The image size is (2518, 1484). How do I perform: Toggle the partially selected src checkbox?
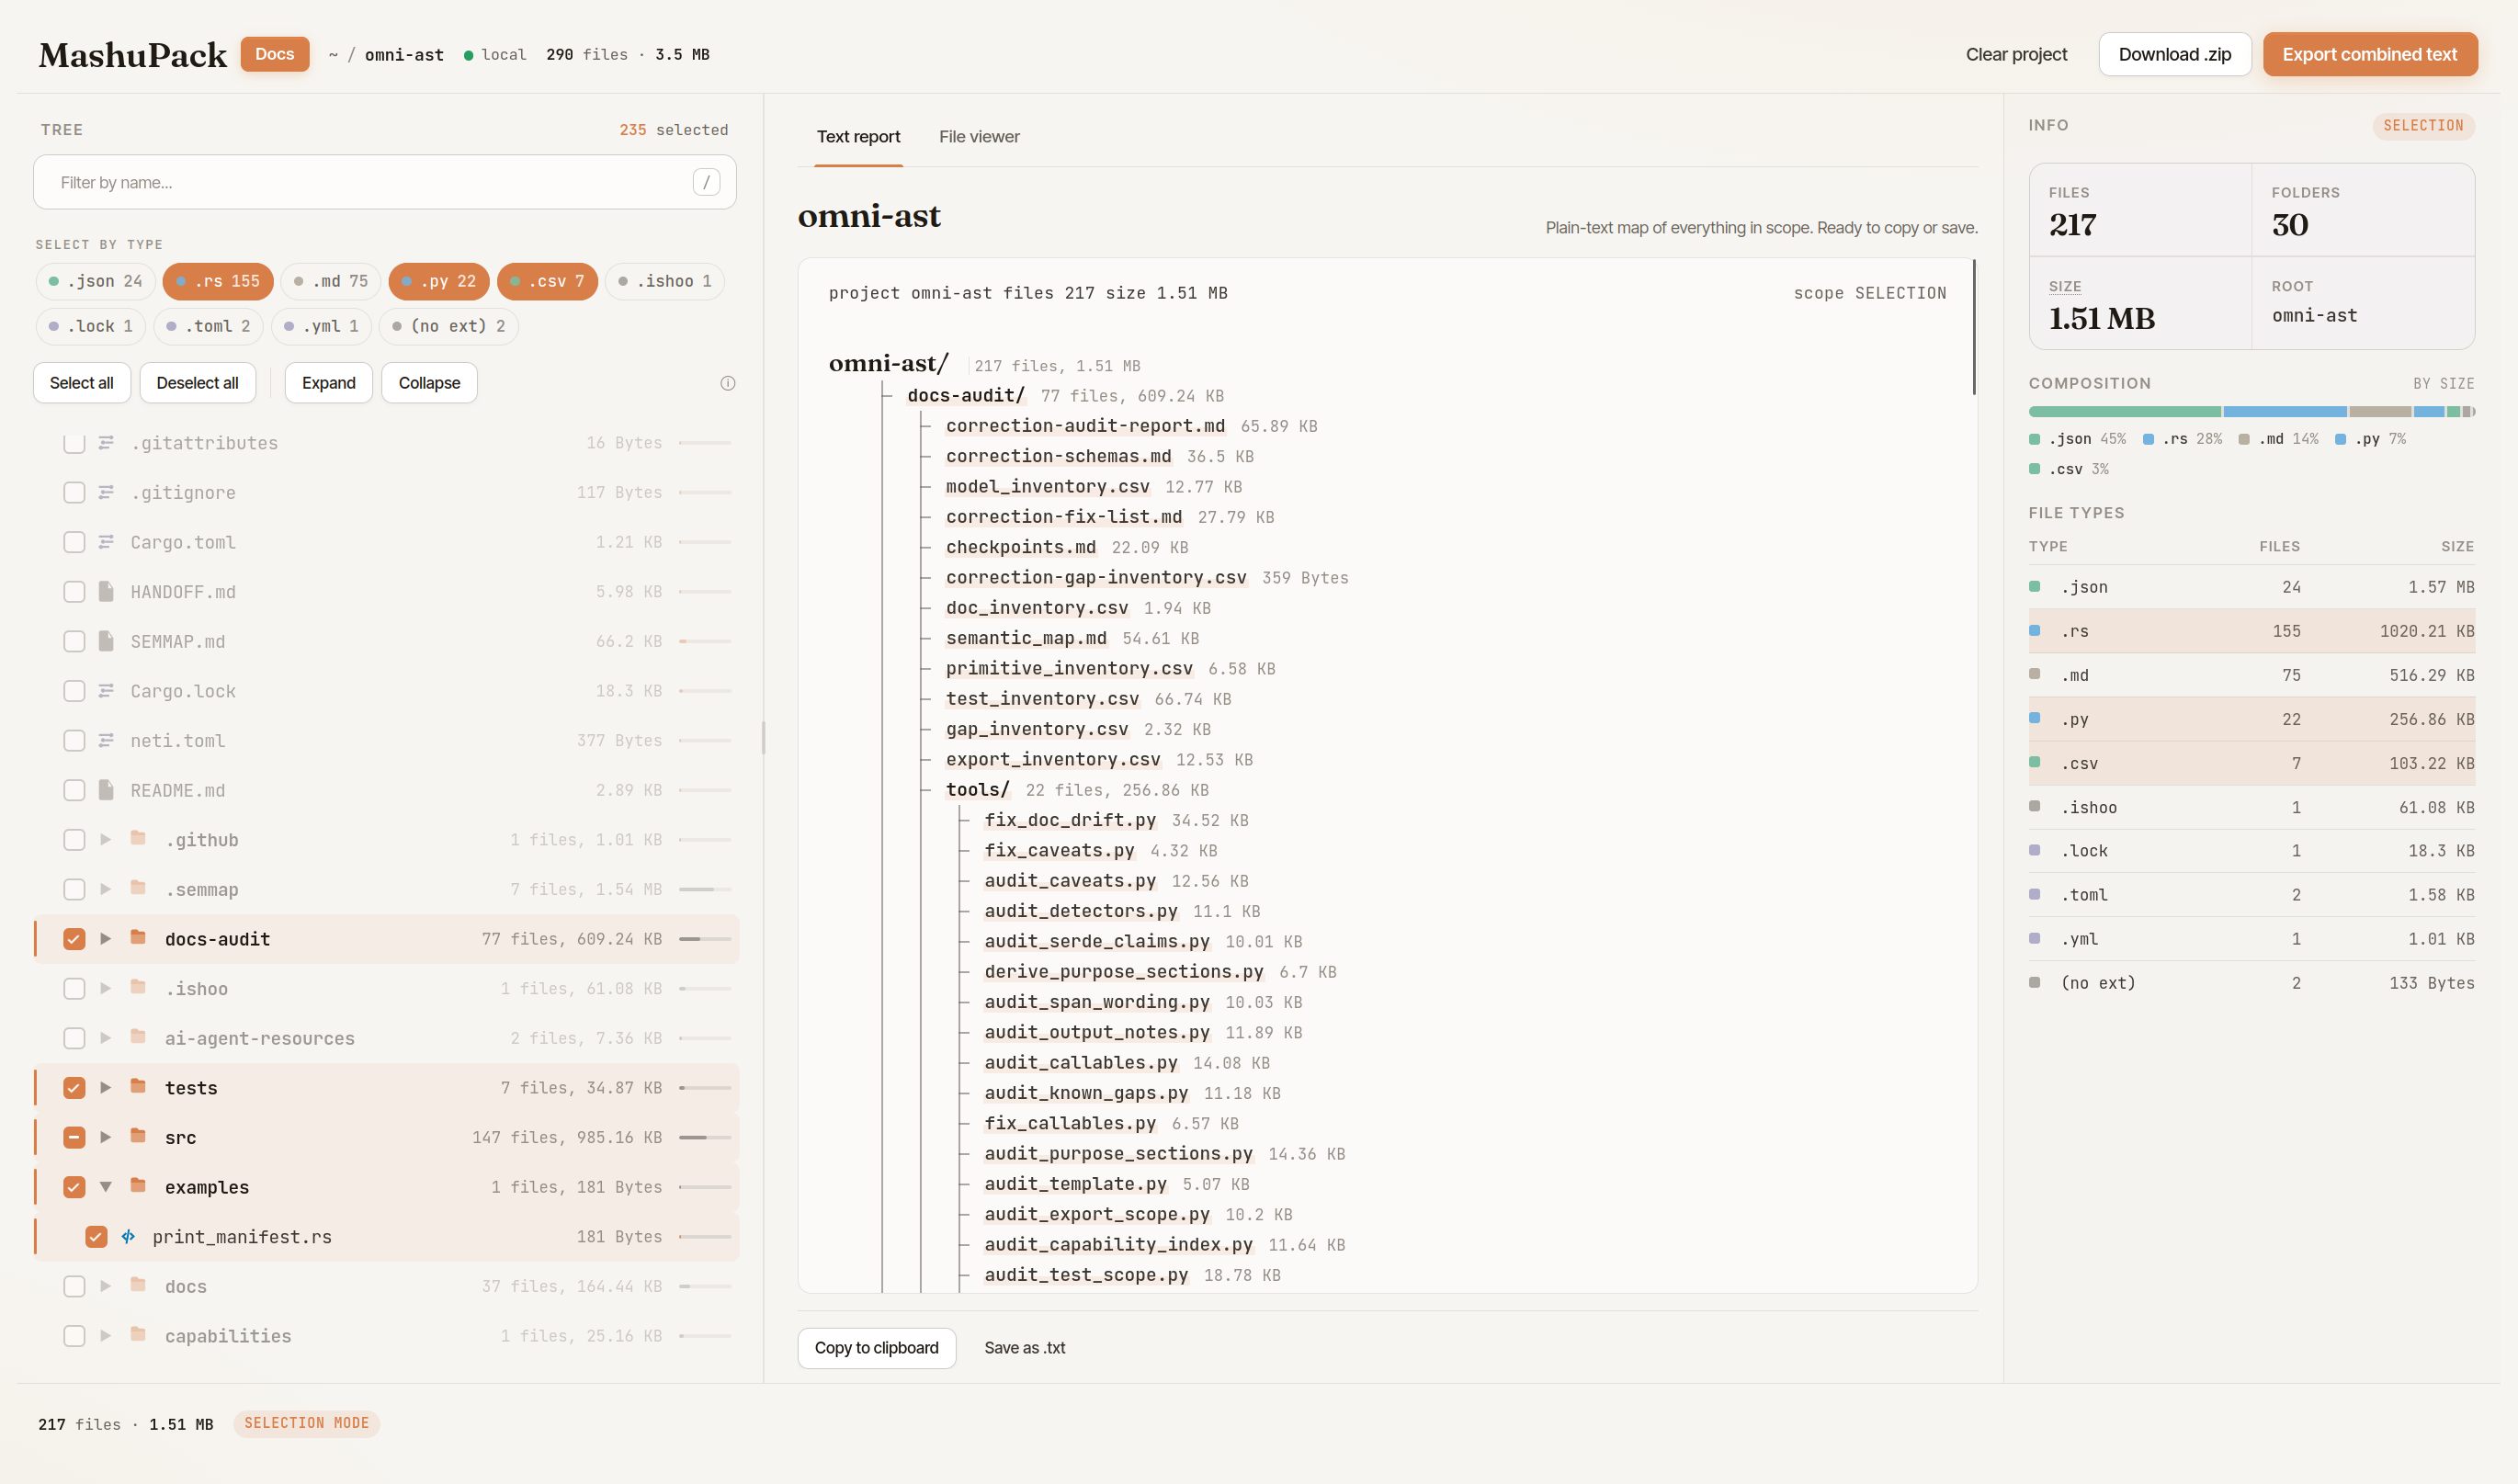tap(74, 1137)
